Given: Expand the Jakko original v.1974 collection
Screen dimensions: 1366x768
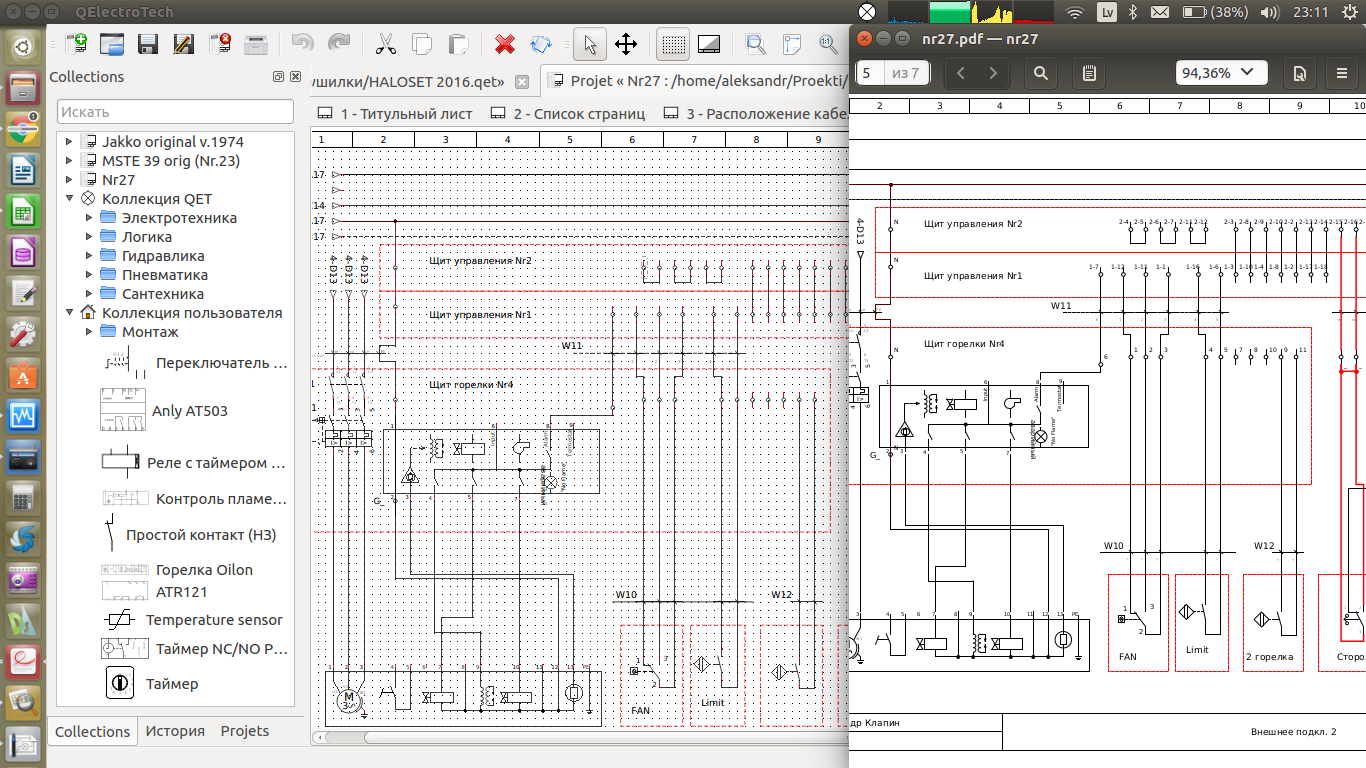Looking at the screenshot, I should click(68, 141).
